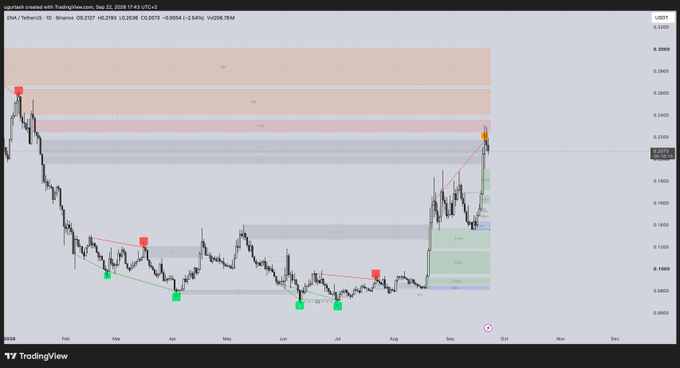Select the green marker at late February low
The image size is (680, 368).
[107, 275]
